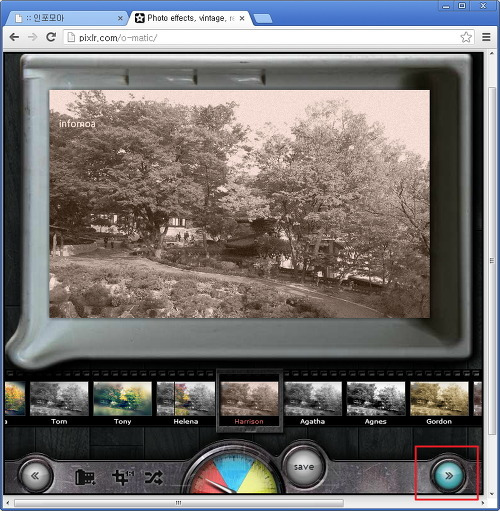Select the Harrison effect thumbnail
The width and height of the screenshot is (500, 511).
(x=249, y=399)
